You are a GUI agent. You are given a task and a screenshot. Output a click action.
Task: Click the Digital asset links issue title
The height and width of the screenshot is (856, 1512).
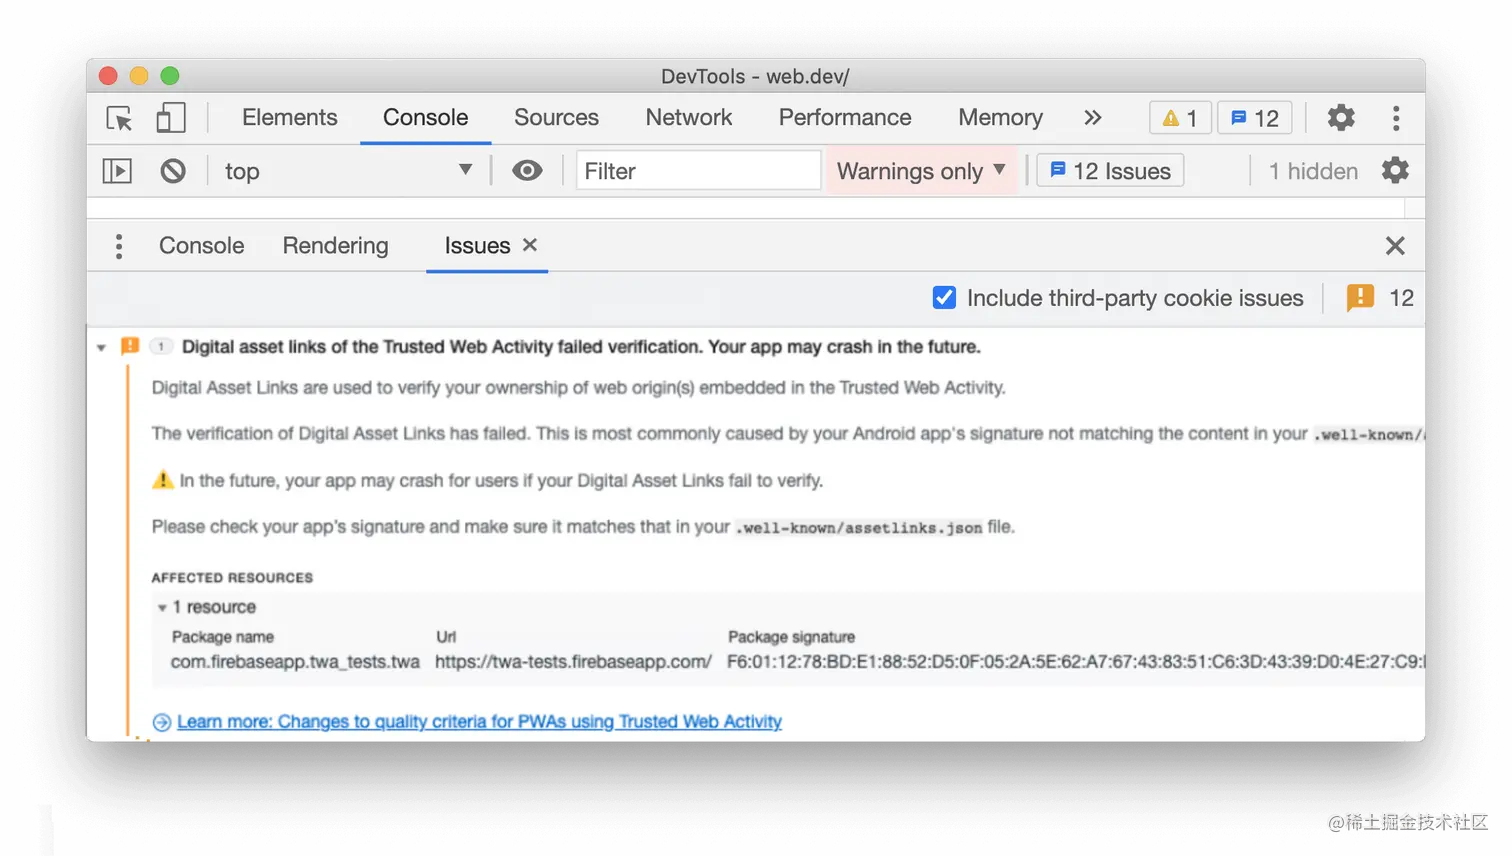581,347
